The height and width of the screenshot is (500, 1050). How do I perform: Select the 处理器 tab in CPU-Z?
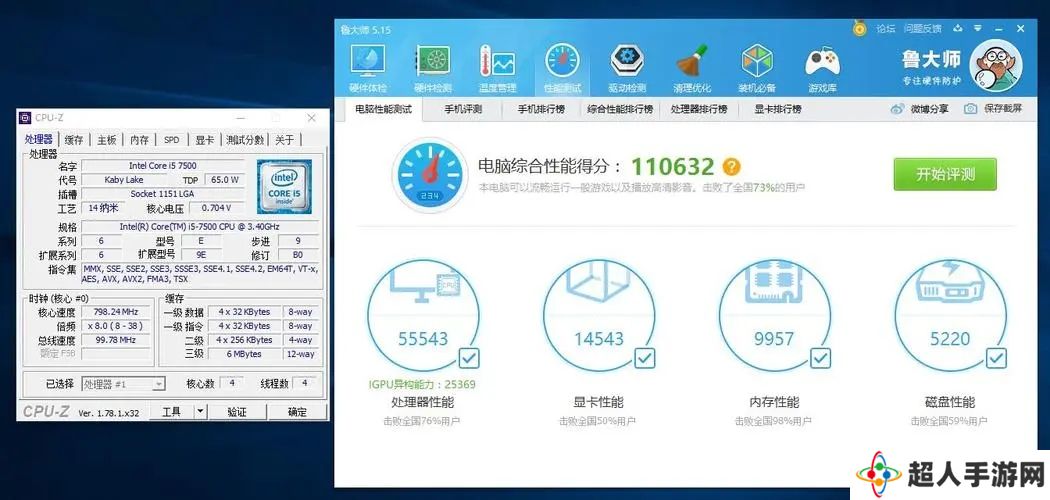point(38,139)
